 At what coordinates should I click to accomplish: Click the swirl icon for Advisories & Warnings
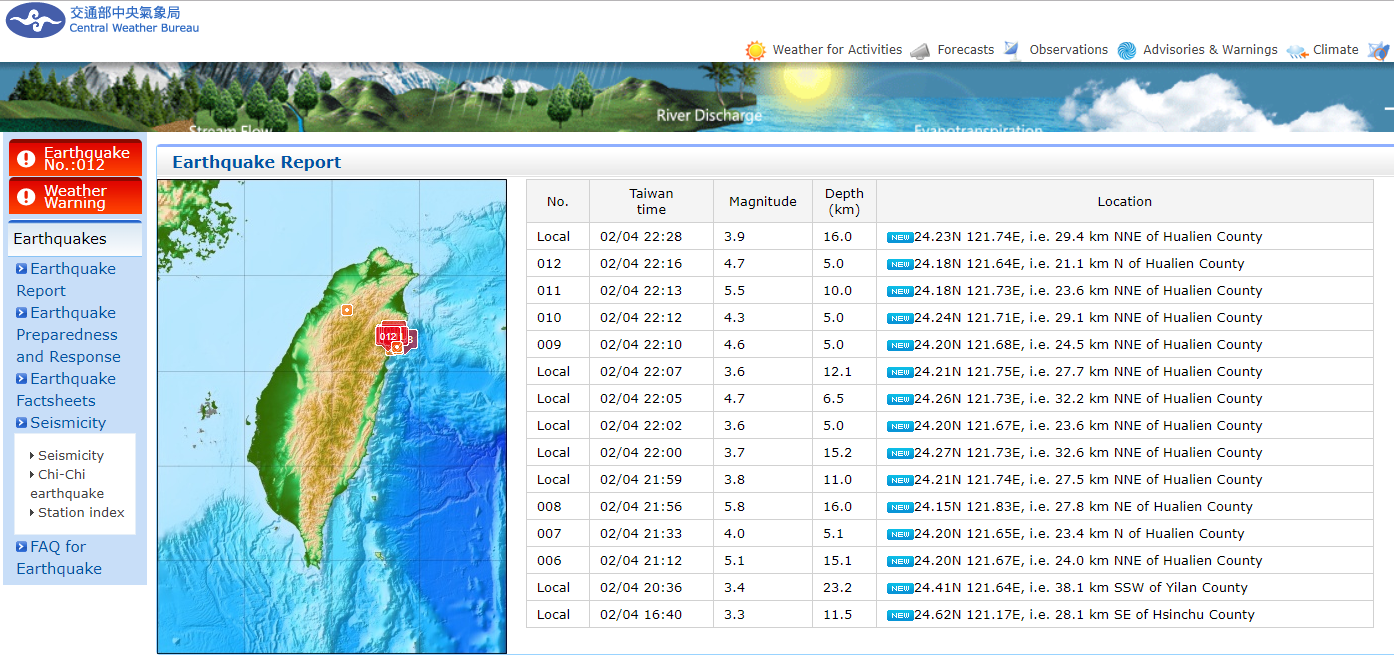coord(1126,50)
